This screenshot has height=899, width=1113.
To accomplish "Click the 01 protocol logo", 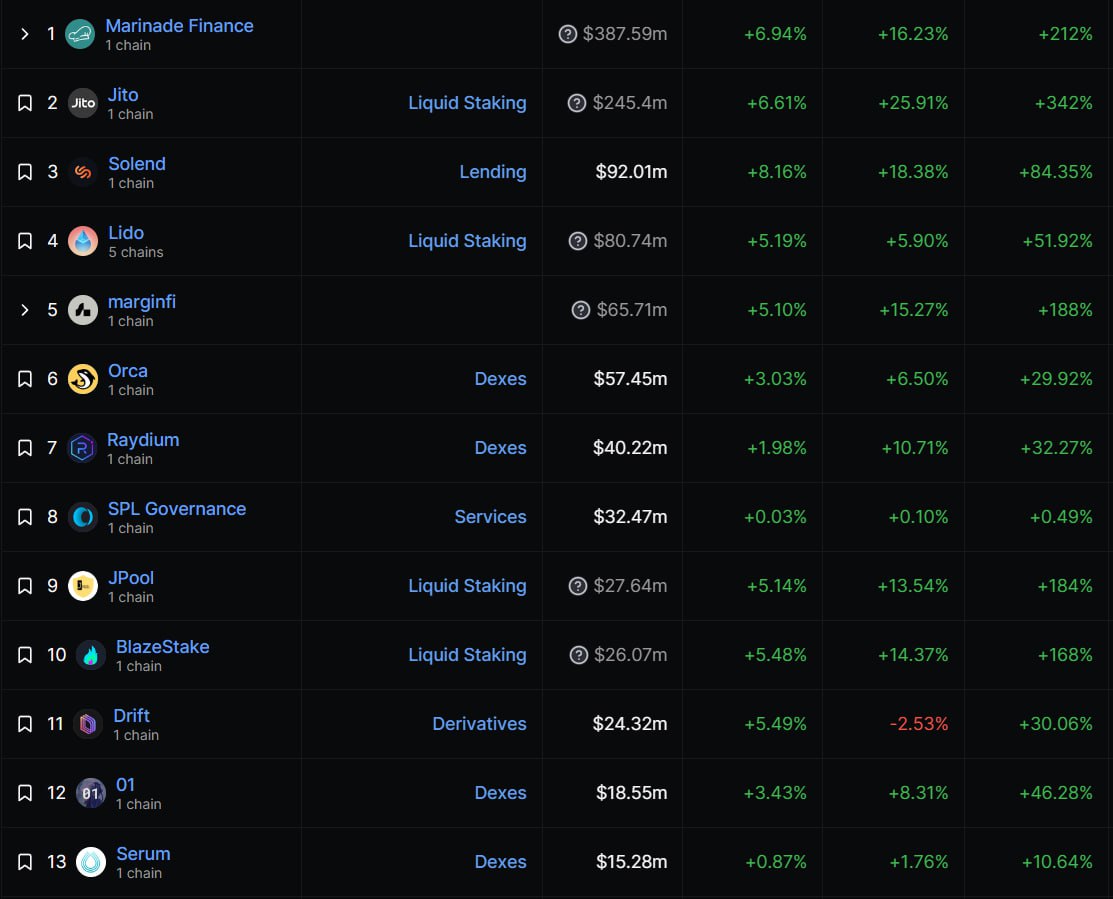I will pyautogui.click(x=91, y=793).
